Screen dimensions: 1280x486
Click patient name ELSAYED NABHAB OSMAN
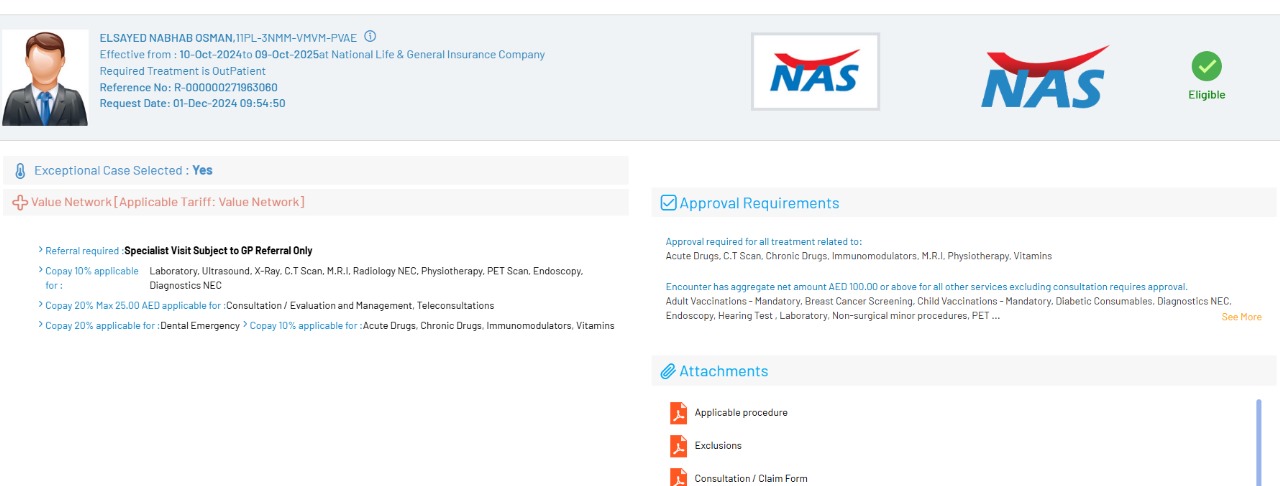click(x=166, y=38)
